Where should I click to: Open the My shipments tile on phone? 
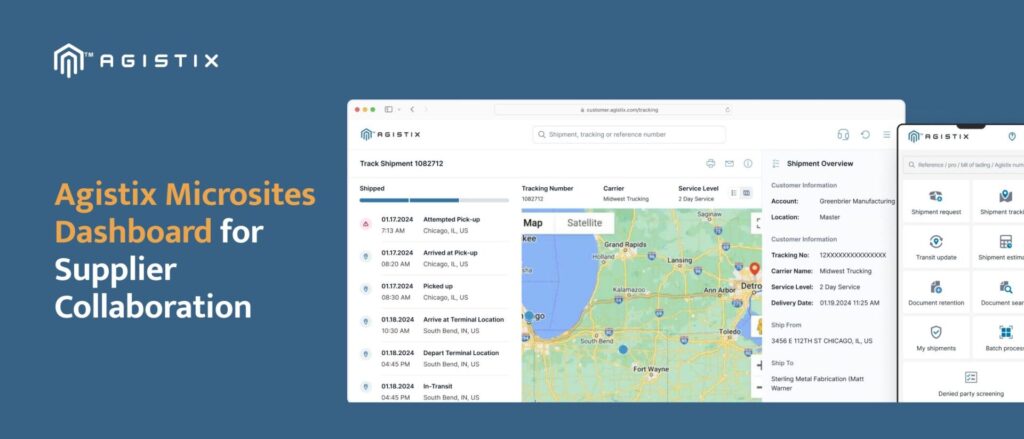pyautogui.click(x=936, y=338)
